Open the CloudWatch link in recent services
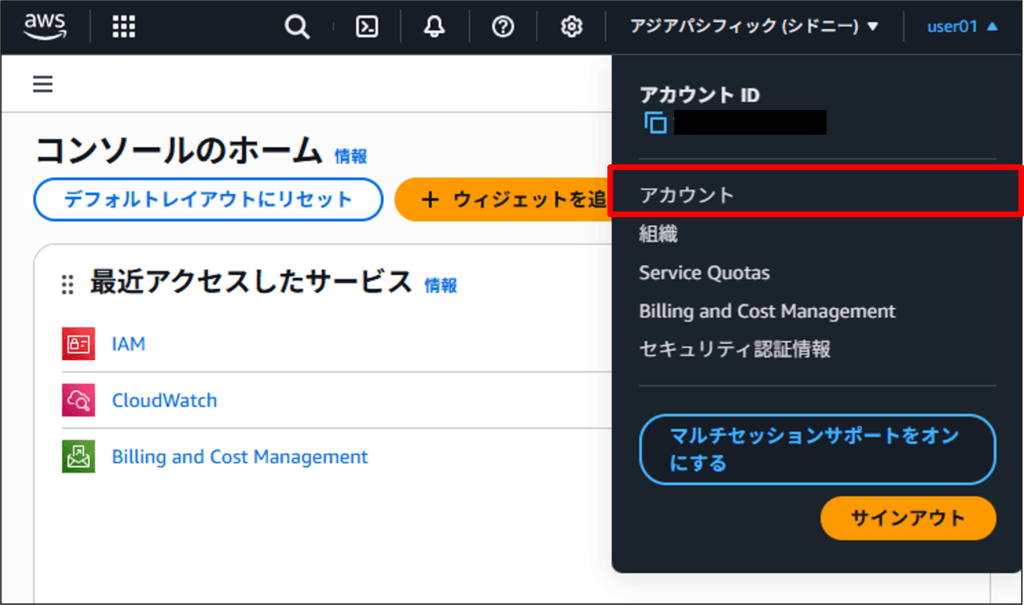The image size is (1024, 605). (x=165, y=400)
